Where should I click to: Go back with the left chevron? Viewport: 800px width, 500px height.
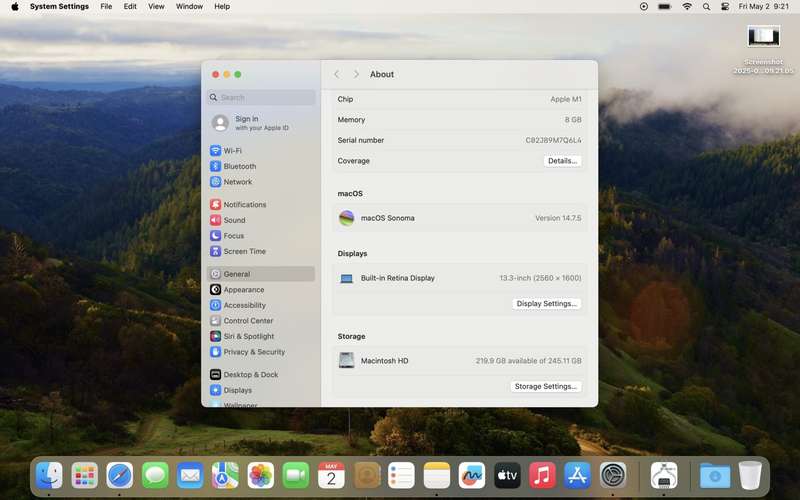[337, 74]
